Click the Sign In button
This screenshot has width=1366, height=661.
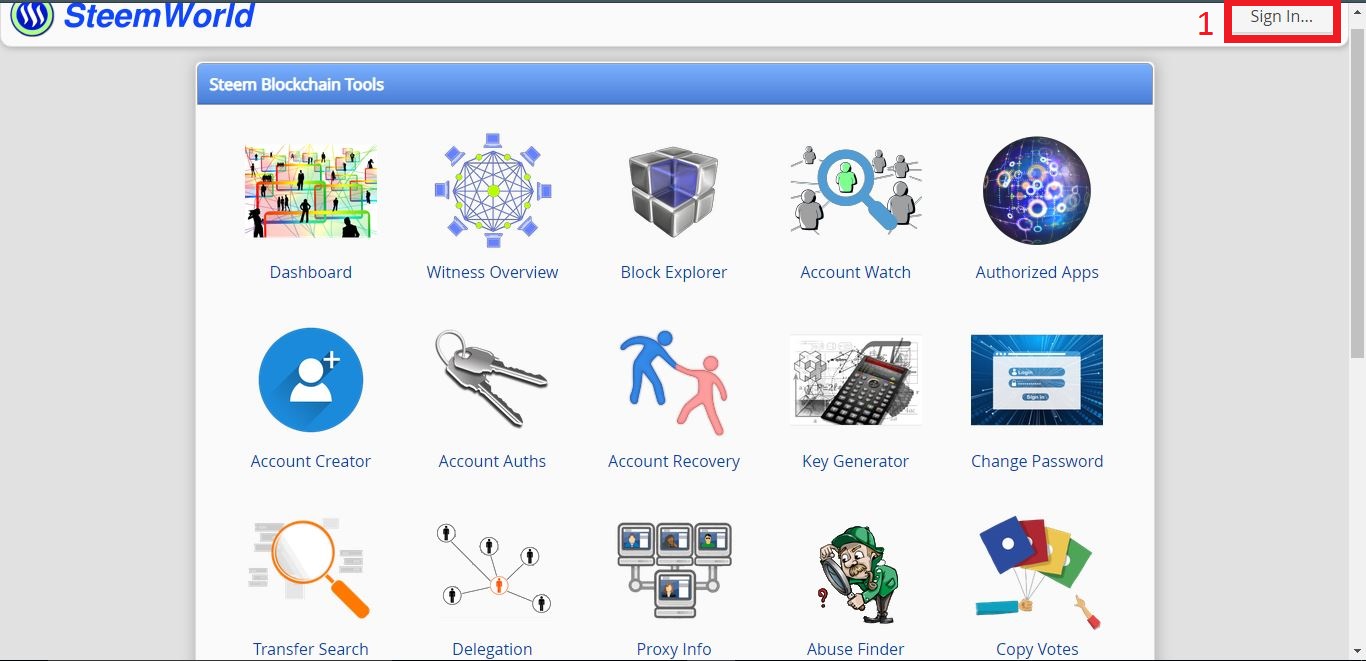click(x=1281, y=17)
